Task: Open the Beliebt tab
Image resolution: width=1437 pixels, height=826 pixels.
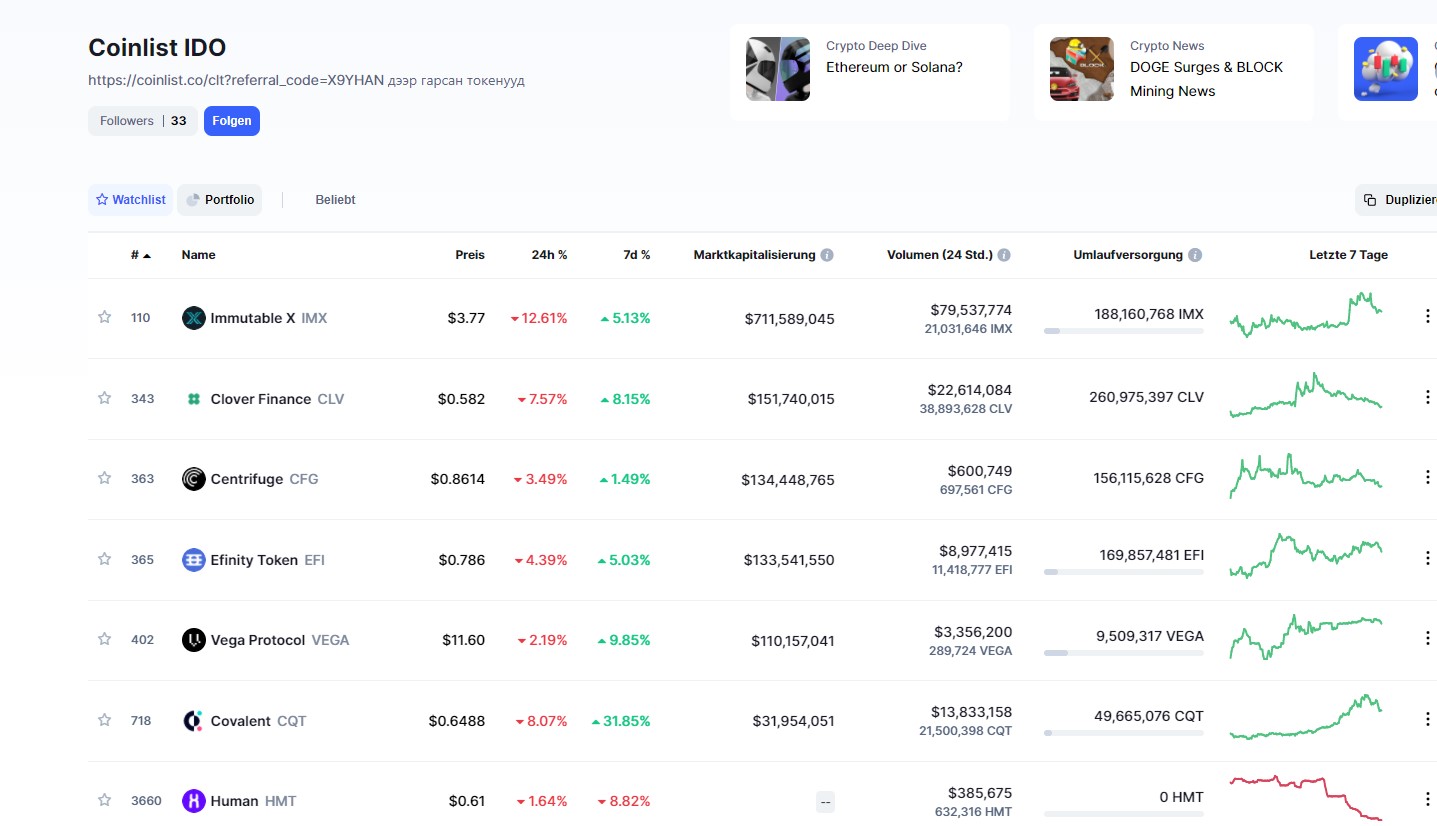Action: pos(335,200)
